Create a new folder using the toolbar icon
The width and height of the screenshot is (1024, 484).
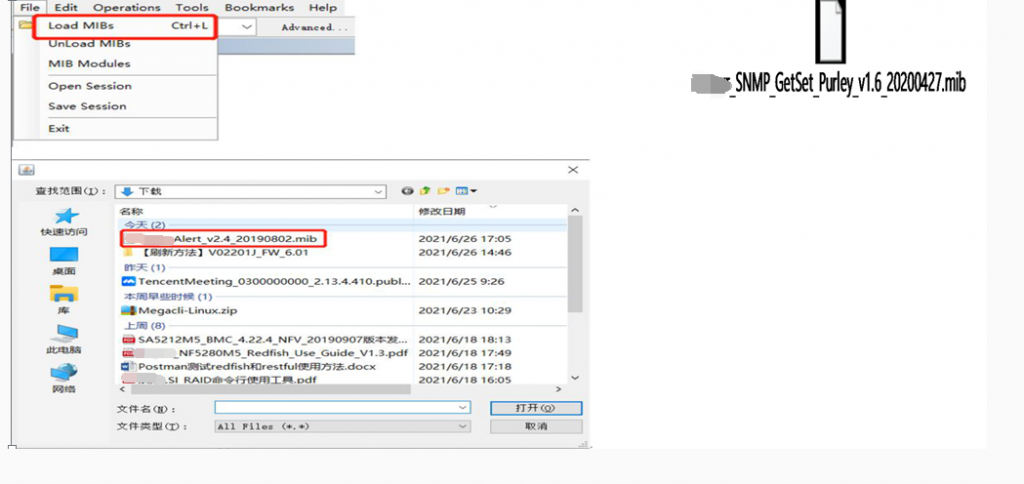click(442, 191)
